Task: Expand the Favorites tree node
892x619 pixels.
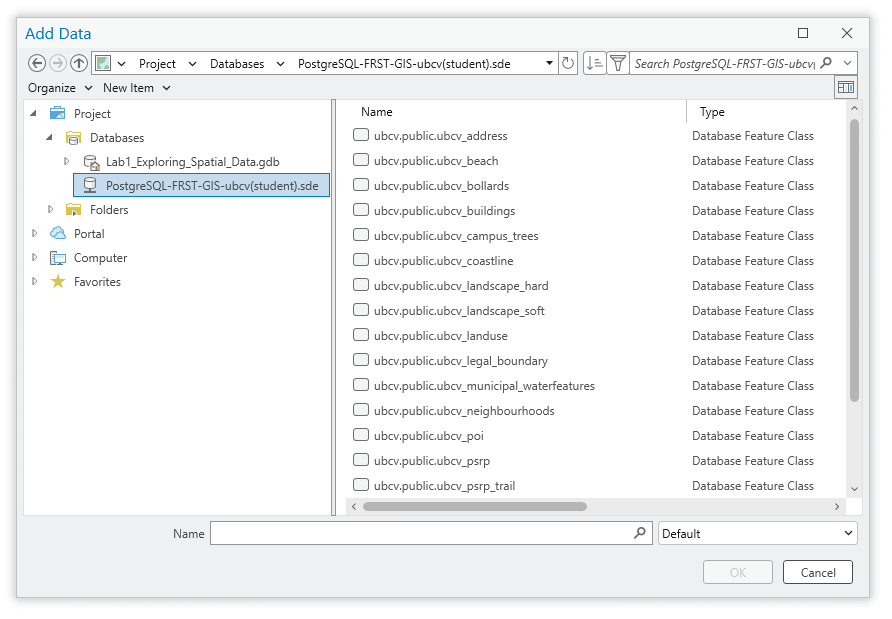Action: pos(34,281)
